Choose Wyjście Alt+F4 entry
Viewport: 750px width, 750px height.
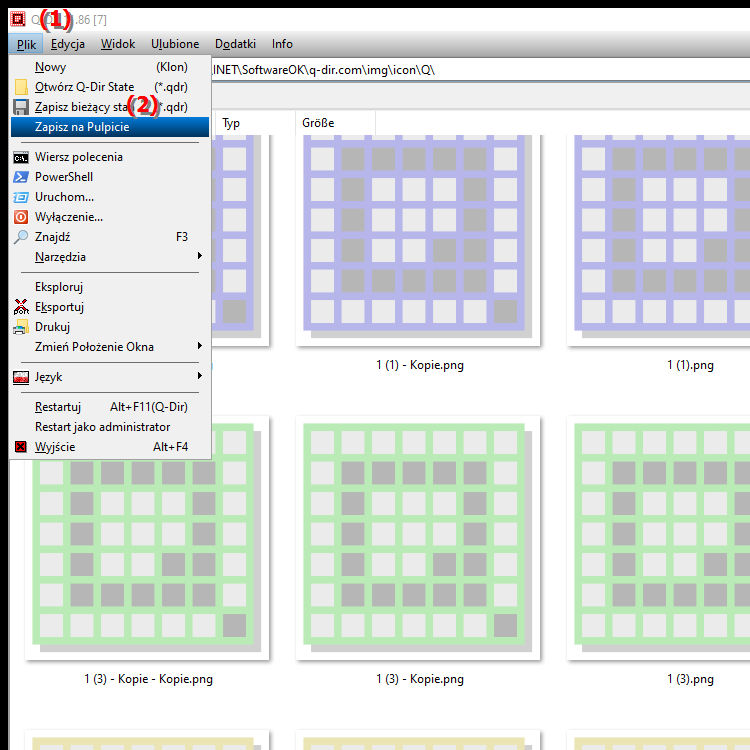tap(110, 447)
